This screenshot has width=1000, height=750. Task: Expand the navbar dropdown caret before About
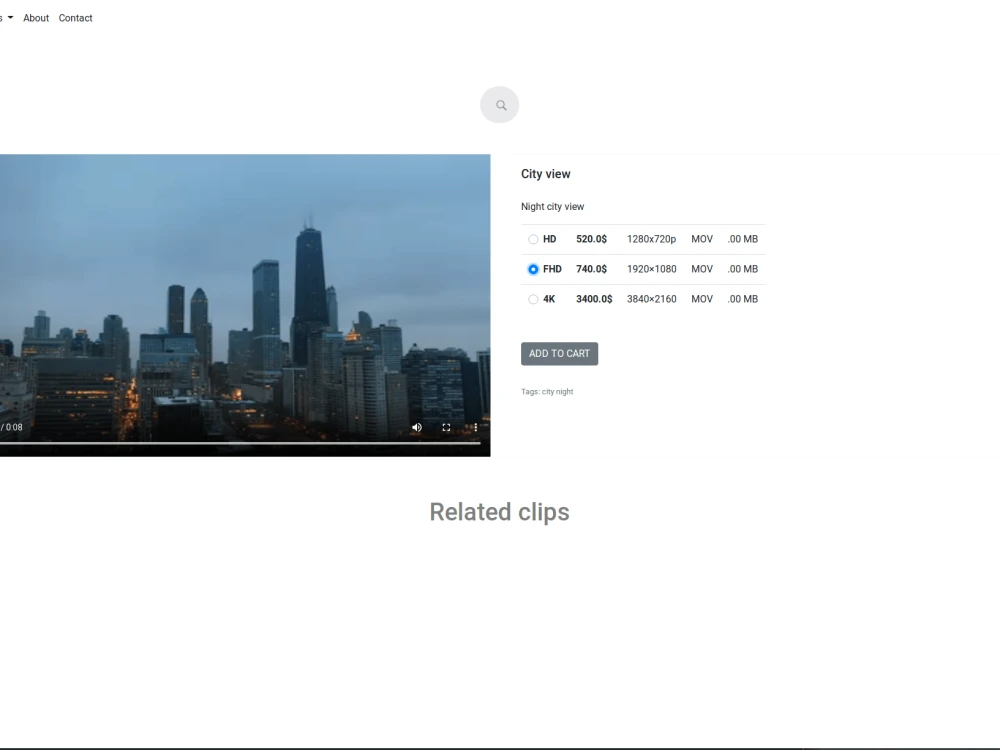click(x=10, y=18)
